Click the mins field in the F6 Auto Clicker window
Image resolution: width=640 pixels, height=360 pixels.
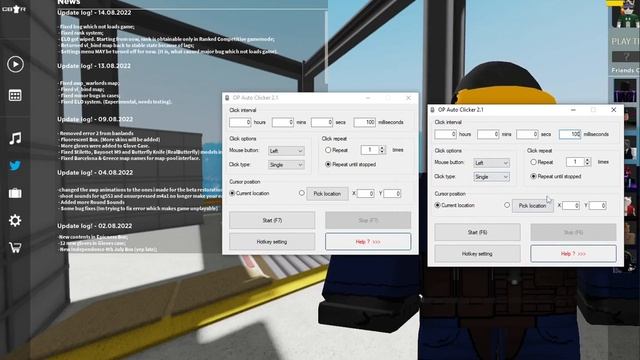point(488,134)
